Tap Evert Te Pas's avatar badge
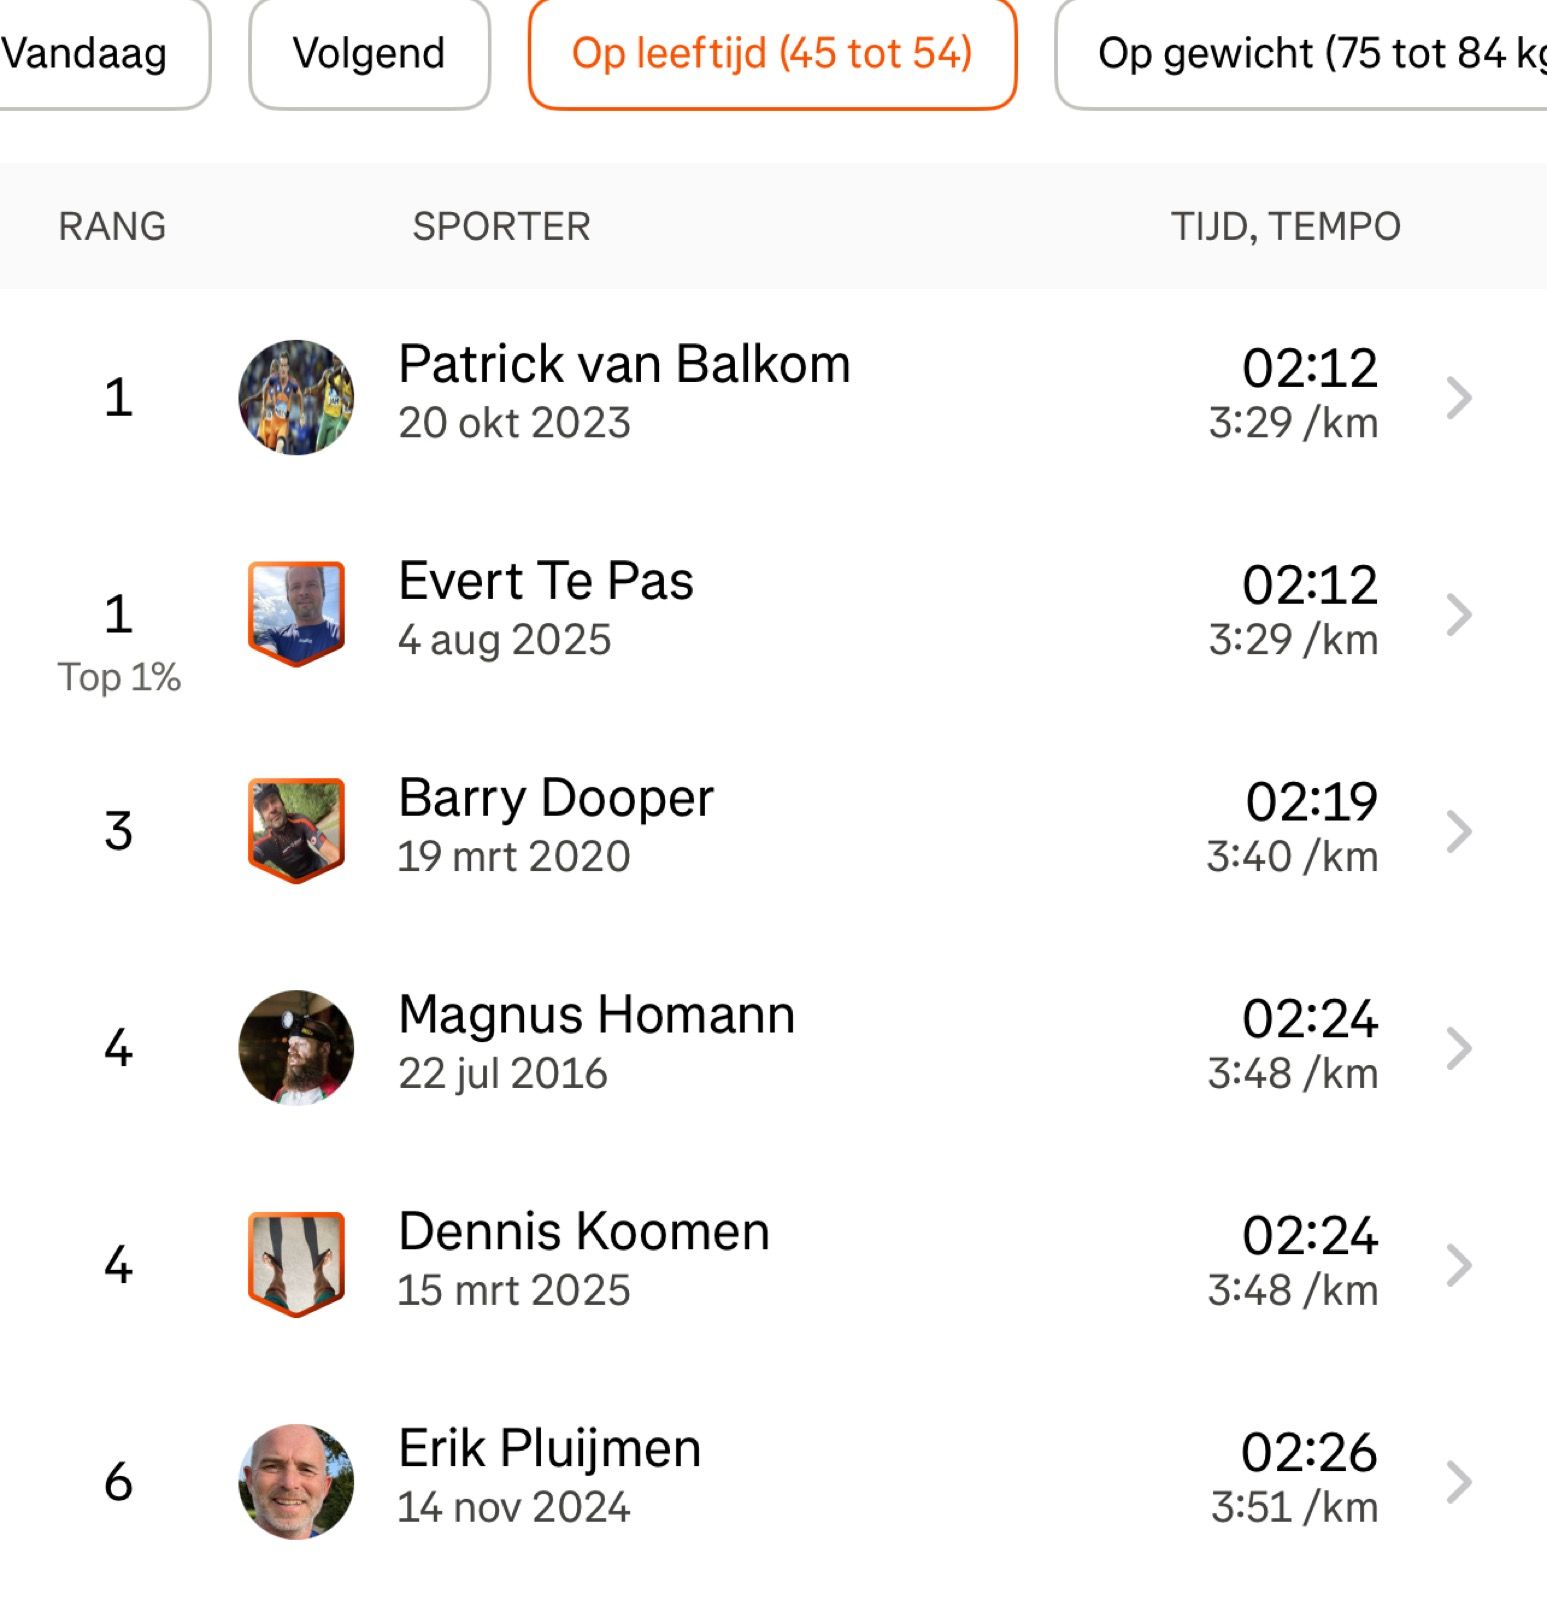The width and height of the screenshot is (1547, 1601). (x=296, y=614)
